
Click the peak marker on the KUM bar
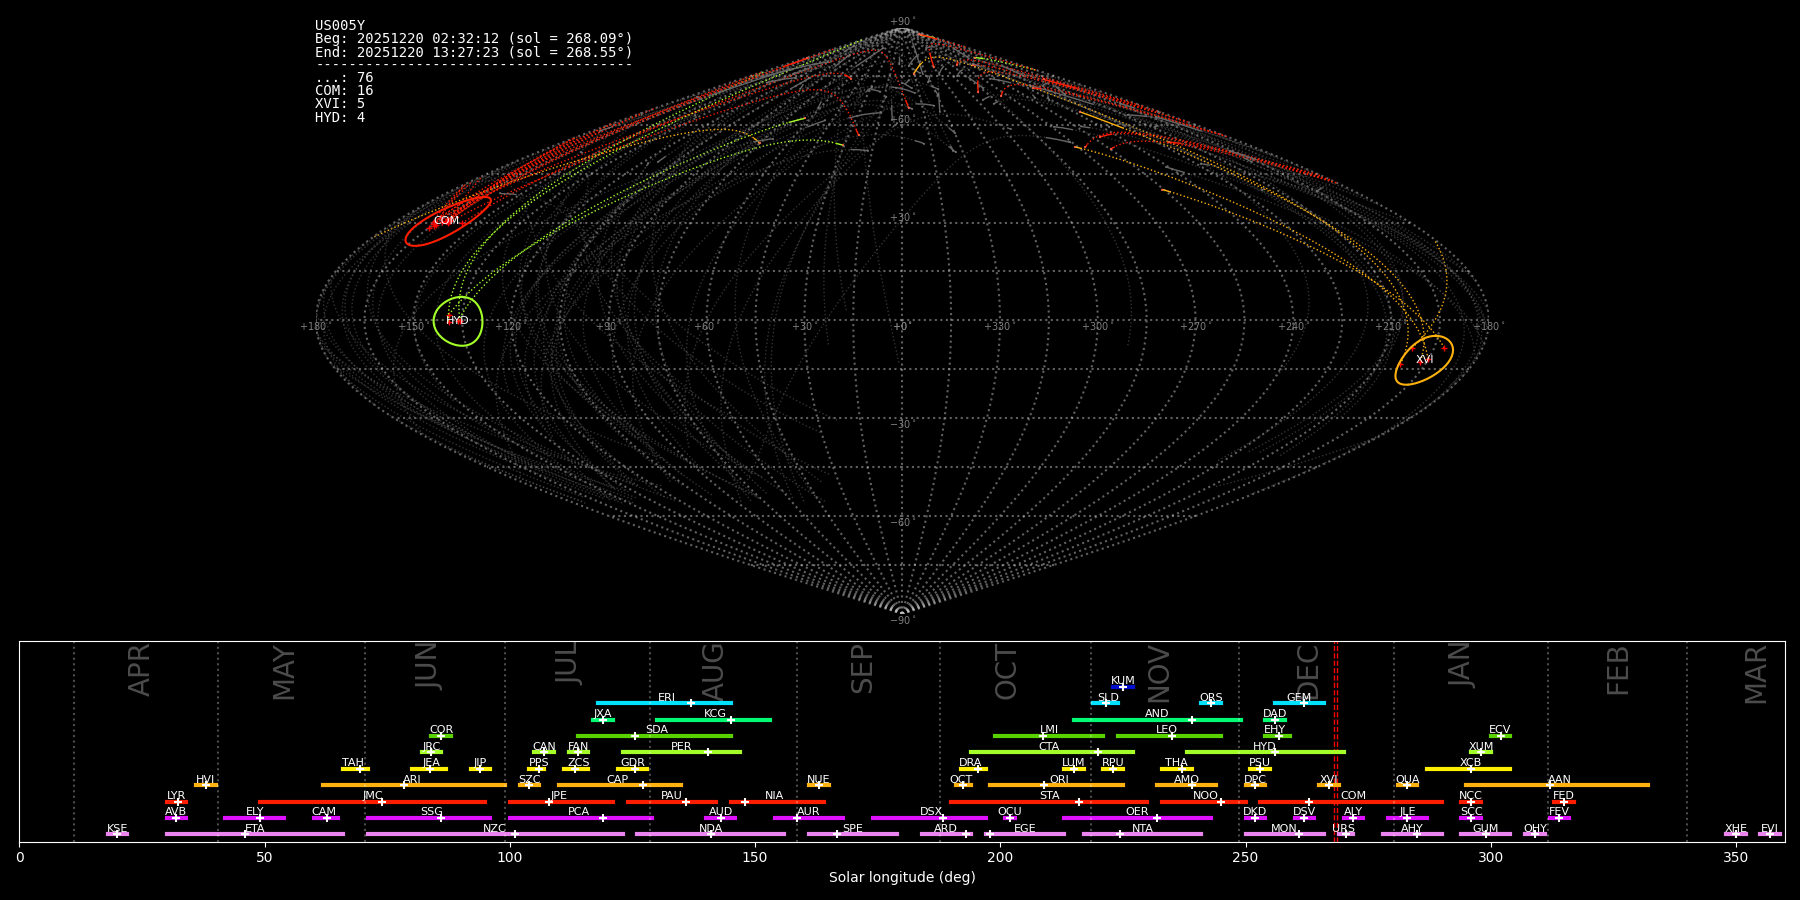click(x=1122, y=687)
